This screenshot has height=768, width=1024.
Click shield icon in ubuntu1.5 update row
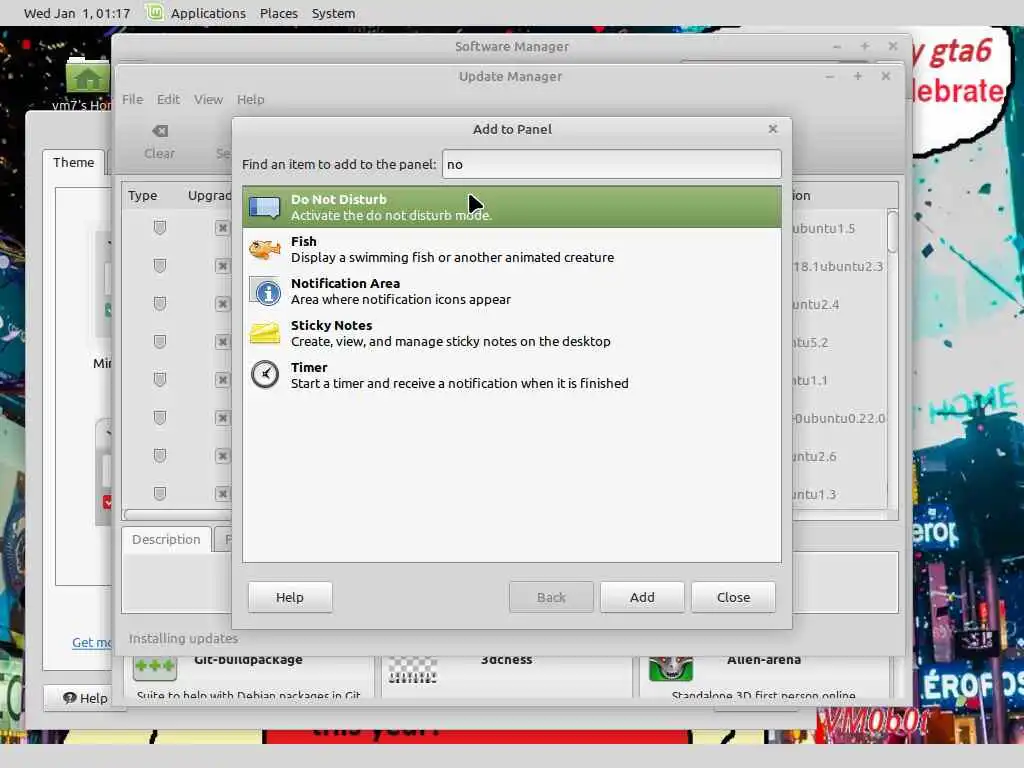click(159, 227)
